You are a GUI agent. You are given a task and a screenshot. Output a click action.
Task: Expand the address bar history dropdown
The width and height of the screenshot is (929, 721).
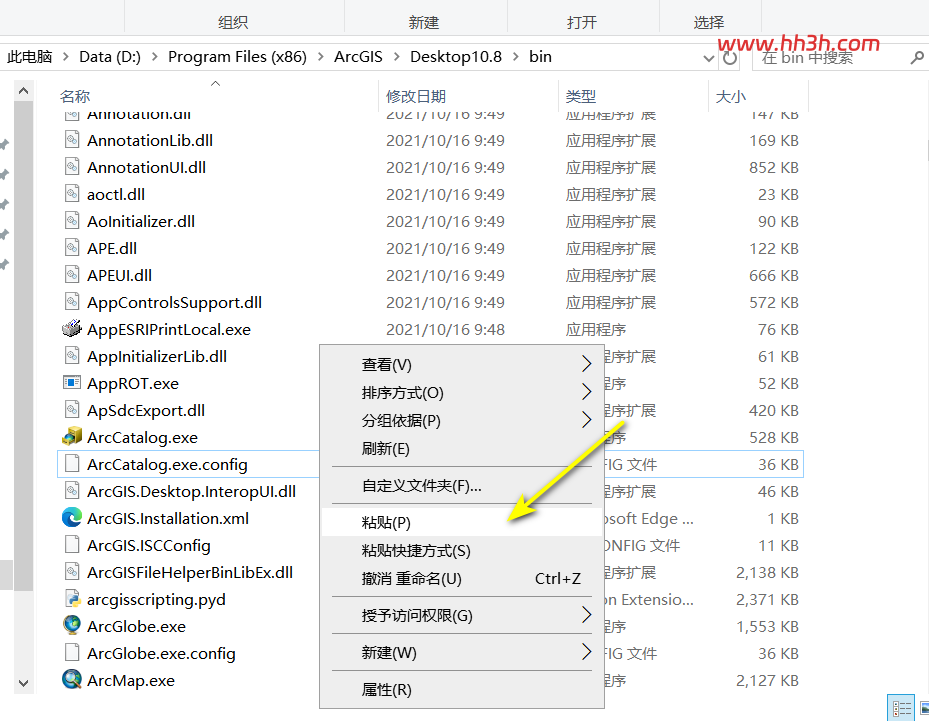[x=708, y=58]
